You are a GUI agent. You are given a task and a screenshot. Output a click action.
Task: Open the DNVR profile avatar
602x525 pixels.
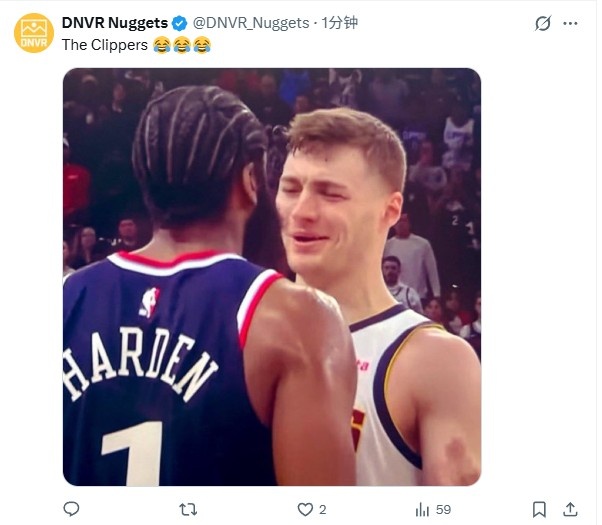[x=34, y=33]
